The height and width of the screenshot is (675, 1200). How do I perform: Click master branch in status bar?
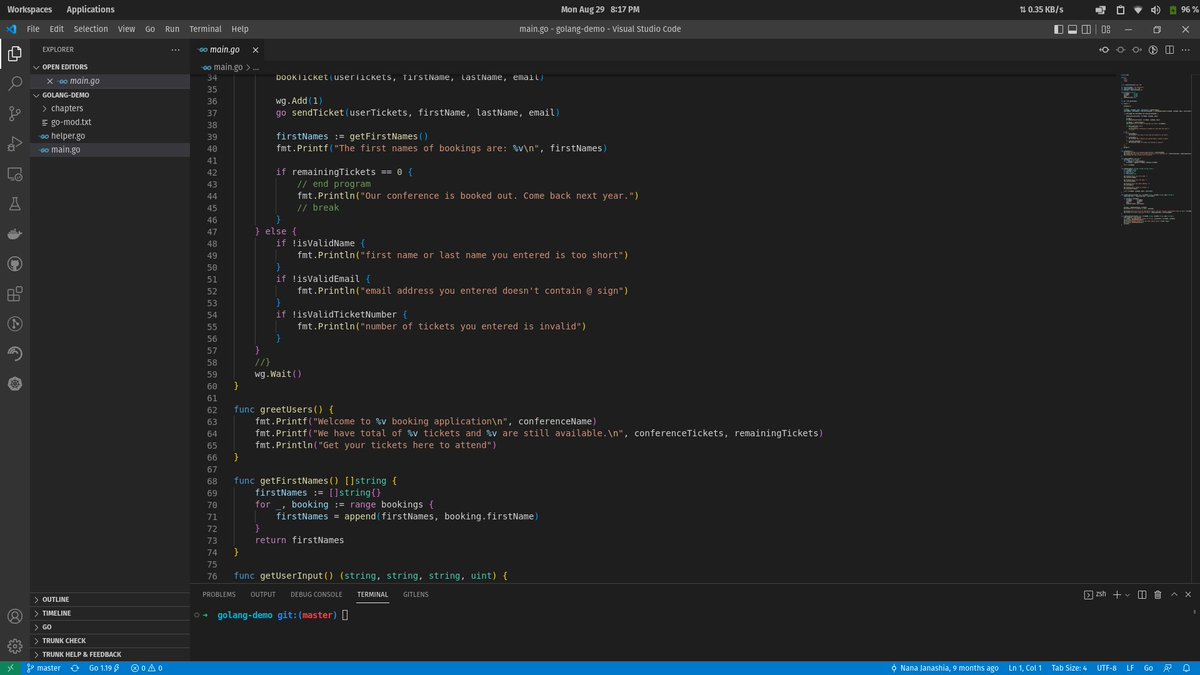tap(43, 667)
